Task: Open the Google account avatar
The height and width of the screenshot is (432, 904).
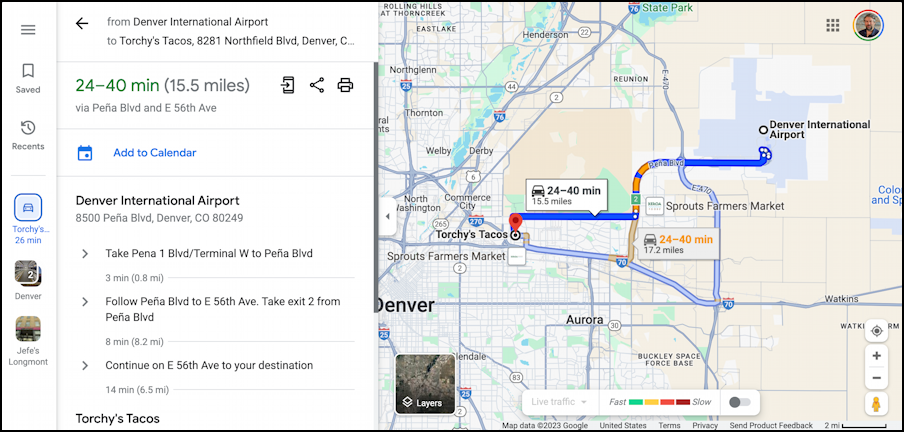Action: pos(868,25)
